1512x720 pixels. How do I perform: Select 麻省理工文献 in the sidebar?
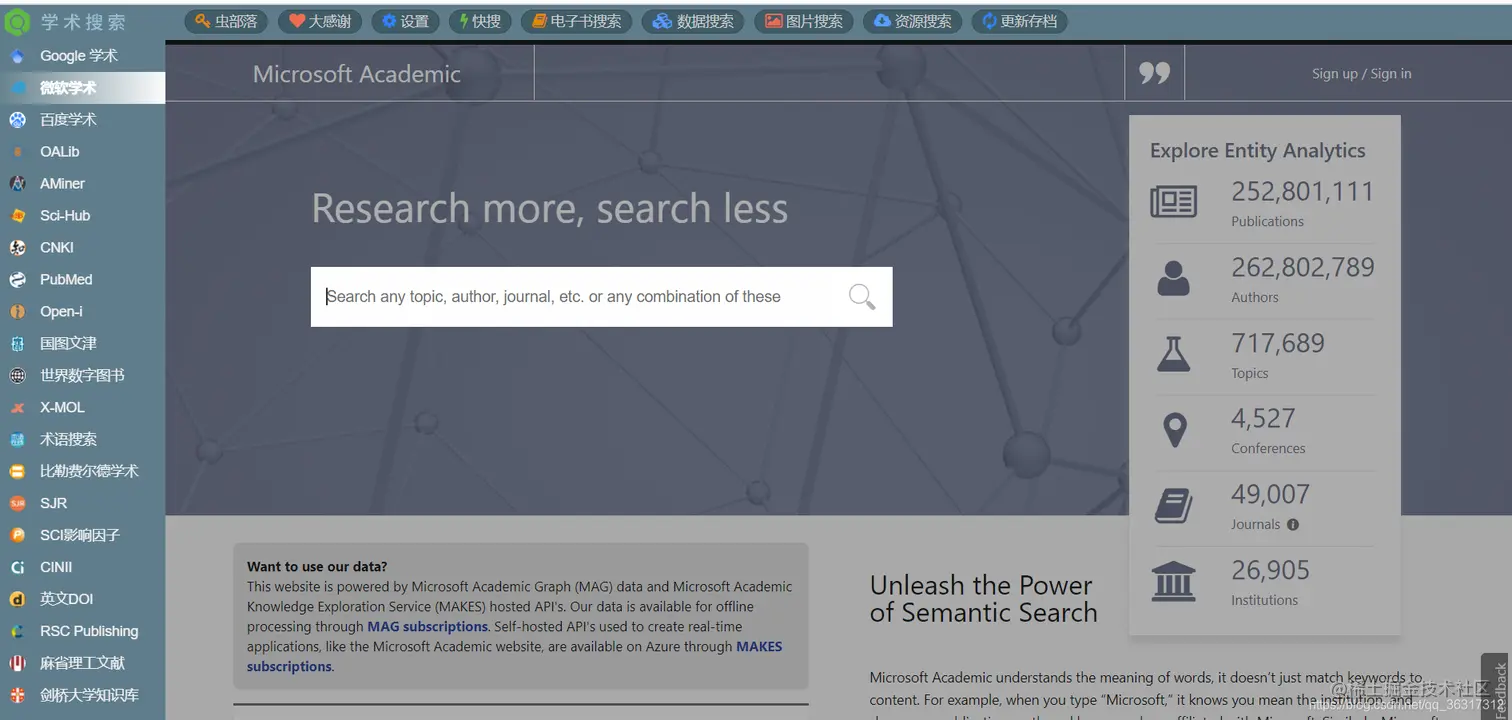[x=82, y=663]
